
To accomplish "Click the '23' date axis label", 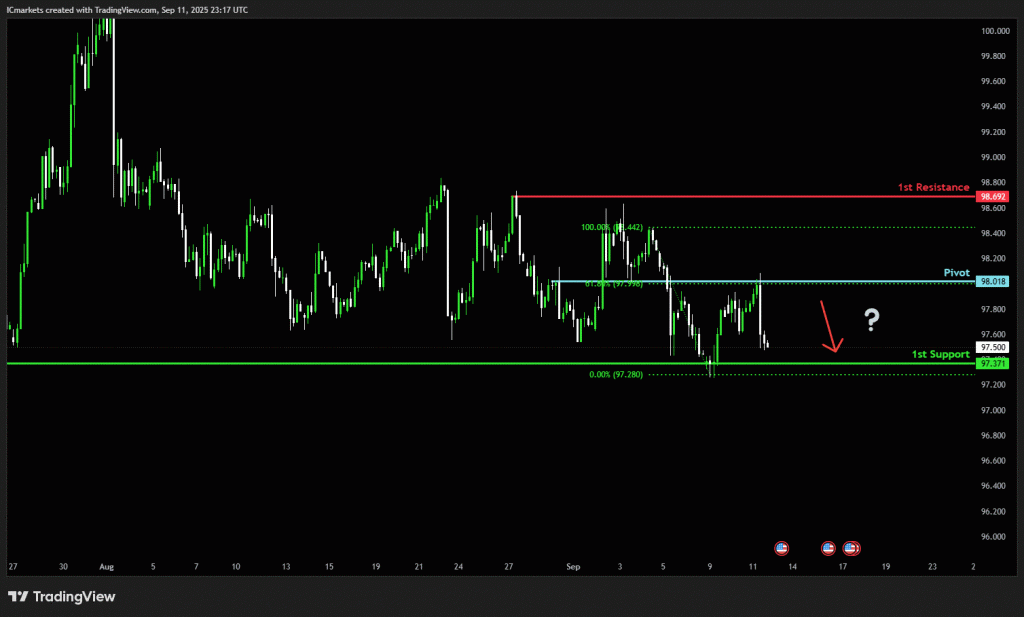I will [x=932, y=567].
